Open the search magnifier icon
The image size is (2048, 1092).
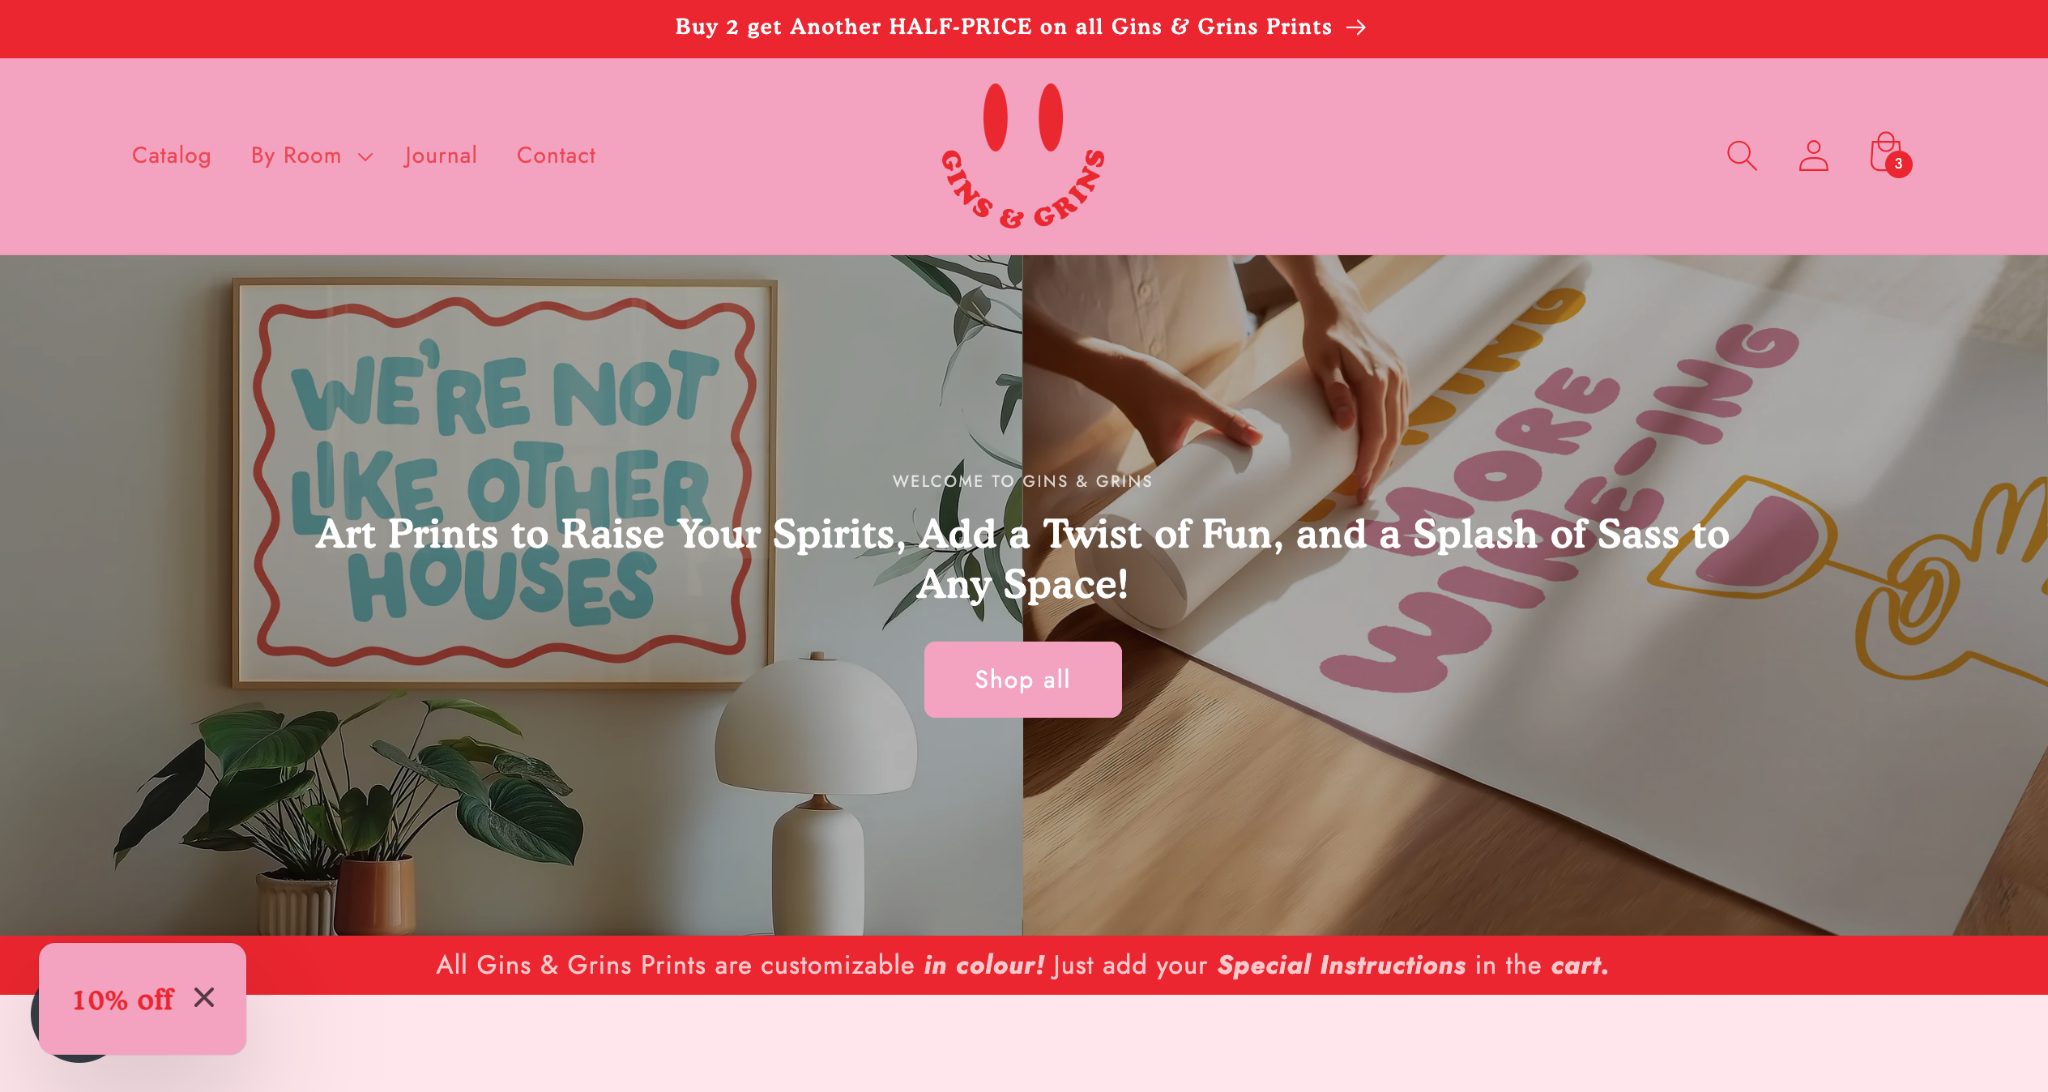pyautogui.click(x=1741, y=155)
